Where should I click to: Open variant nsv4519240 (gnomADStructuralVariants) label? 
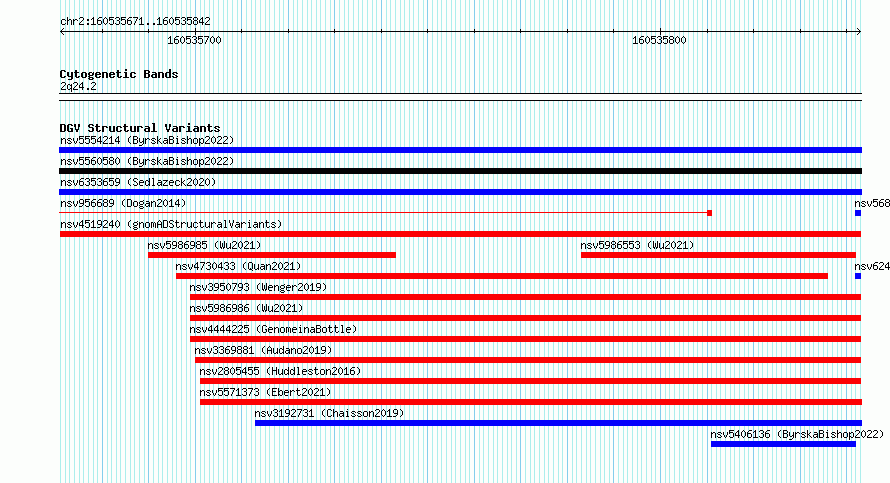[x=171, y=224]
